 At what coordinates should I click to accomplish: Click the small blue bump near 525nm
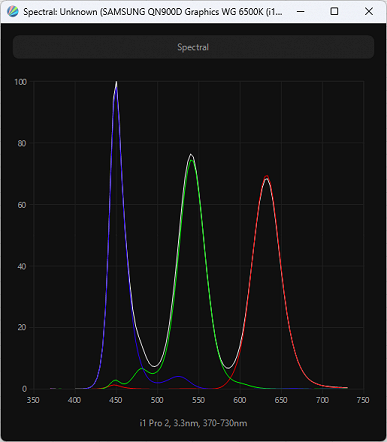(178, 376)
